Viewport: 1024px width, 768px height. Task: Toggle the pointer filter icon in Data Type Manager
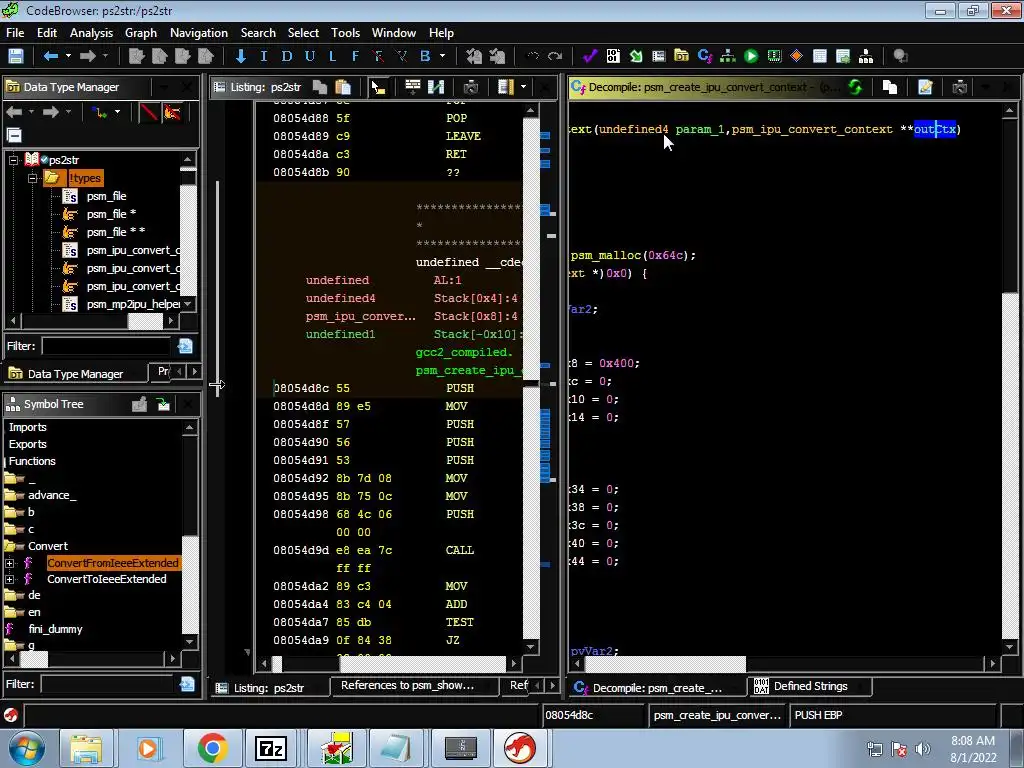172,112
